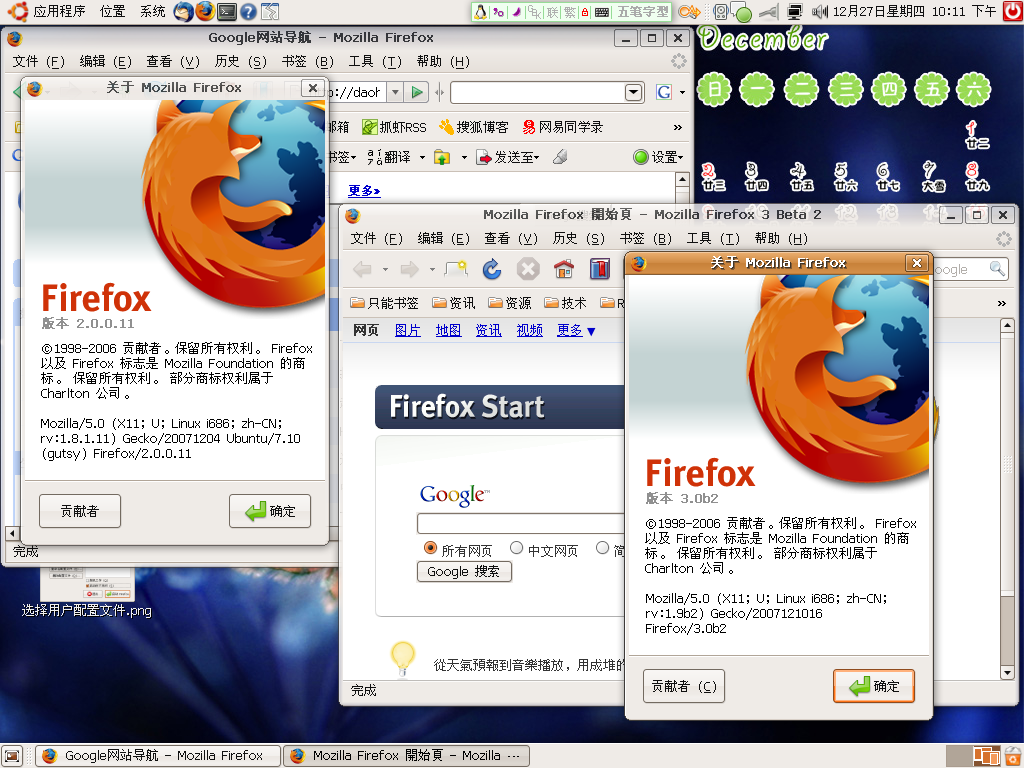Select the 中文网页 radio button

517,548
